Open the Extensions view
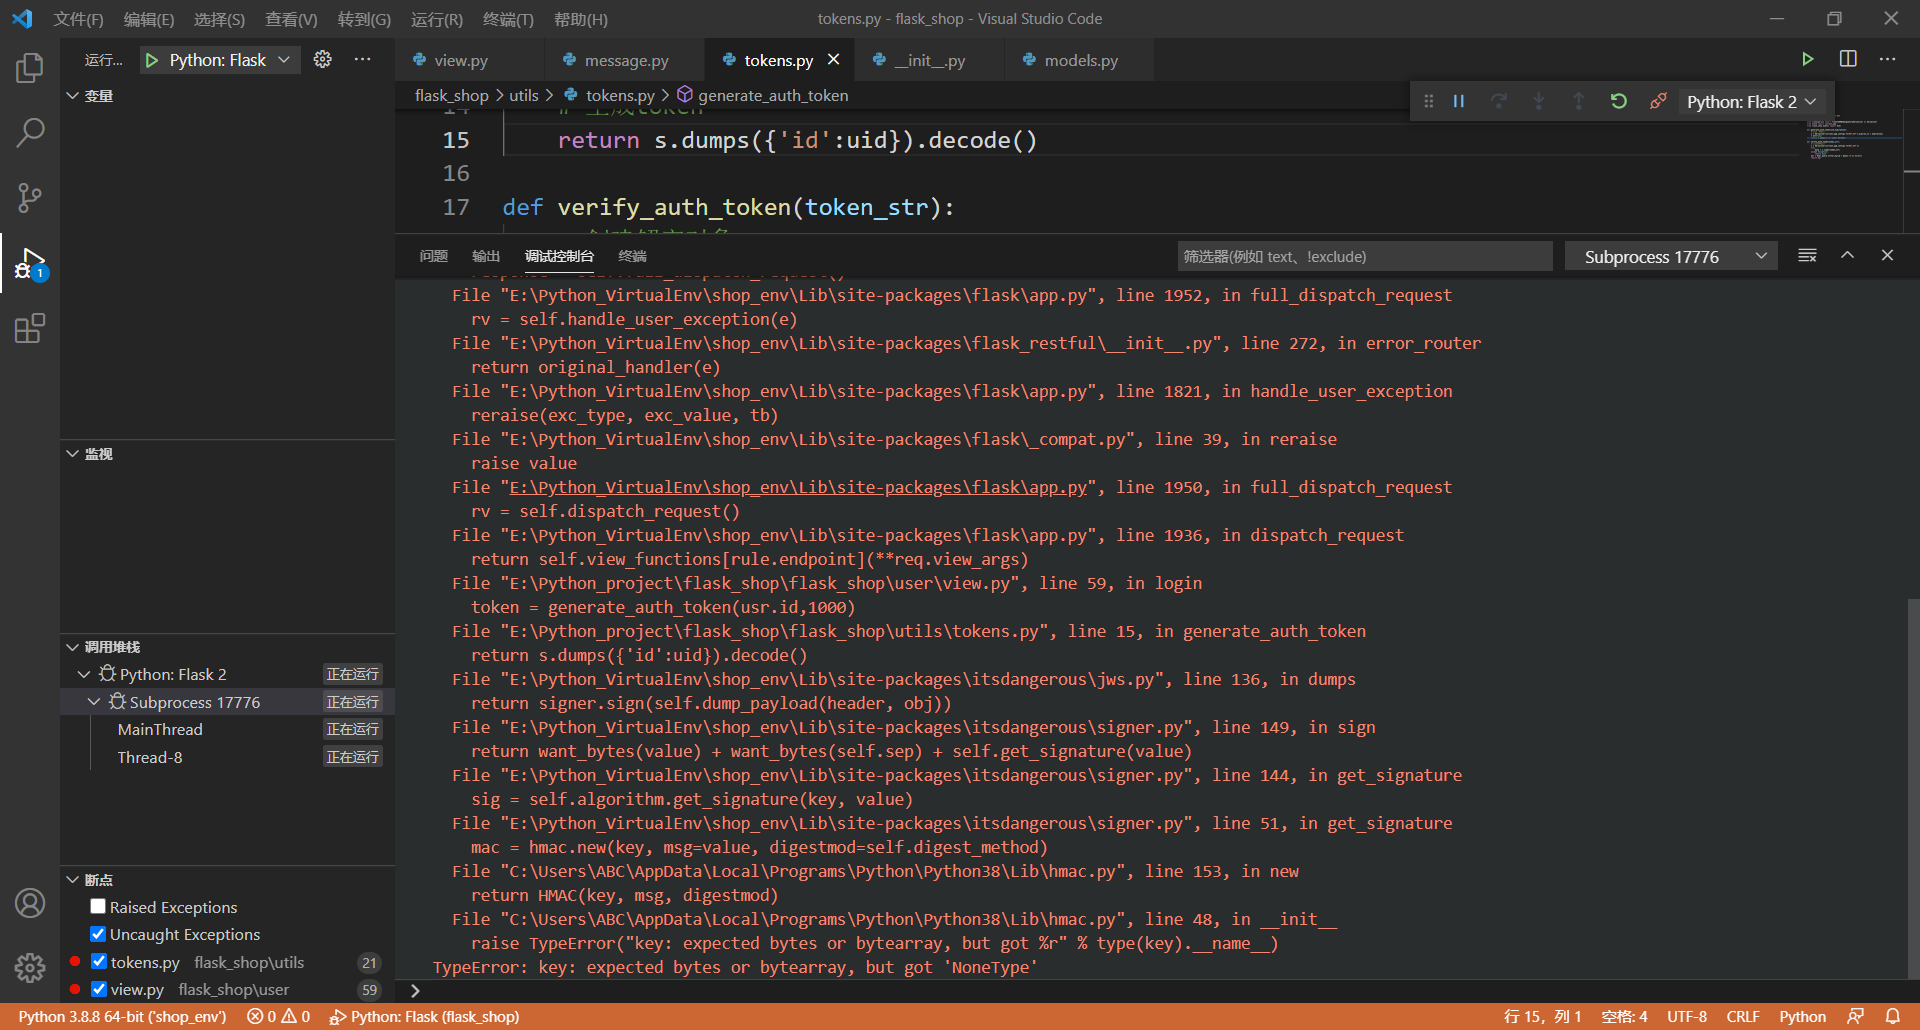 tap(30, 328)
